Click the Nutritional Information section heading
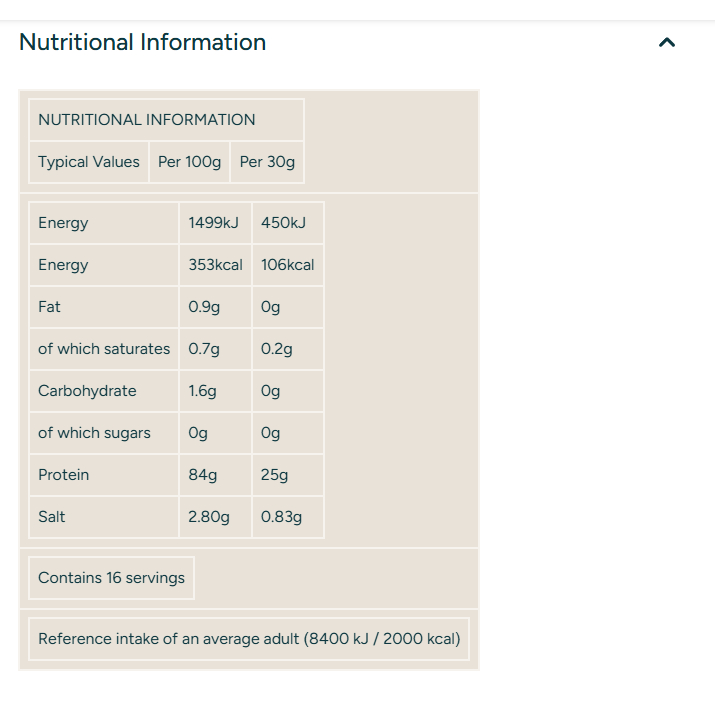Image resolution: width=715 pixels, height=715 pixels. pyautogui.click(x=142, y=42)
